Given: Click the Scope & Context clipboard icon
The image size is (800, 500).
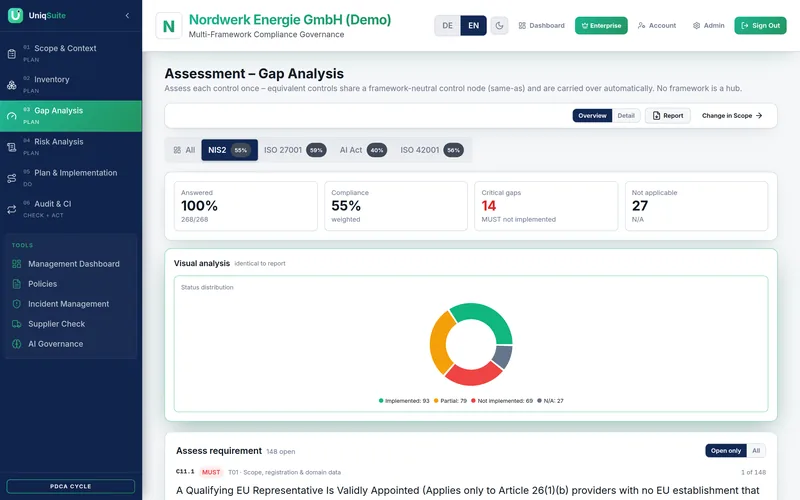Looking at the screenshot, I should (x=12, y=54).
